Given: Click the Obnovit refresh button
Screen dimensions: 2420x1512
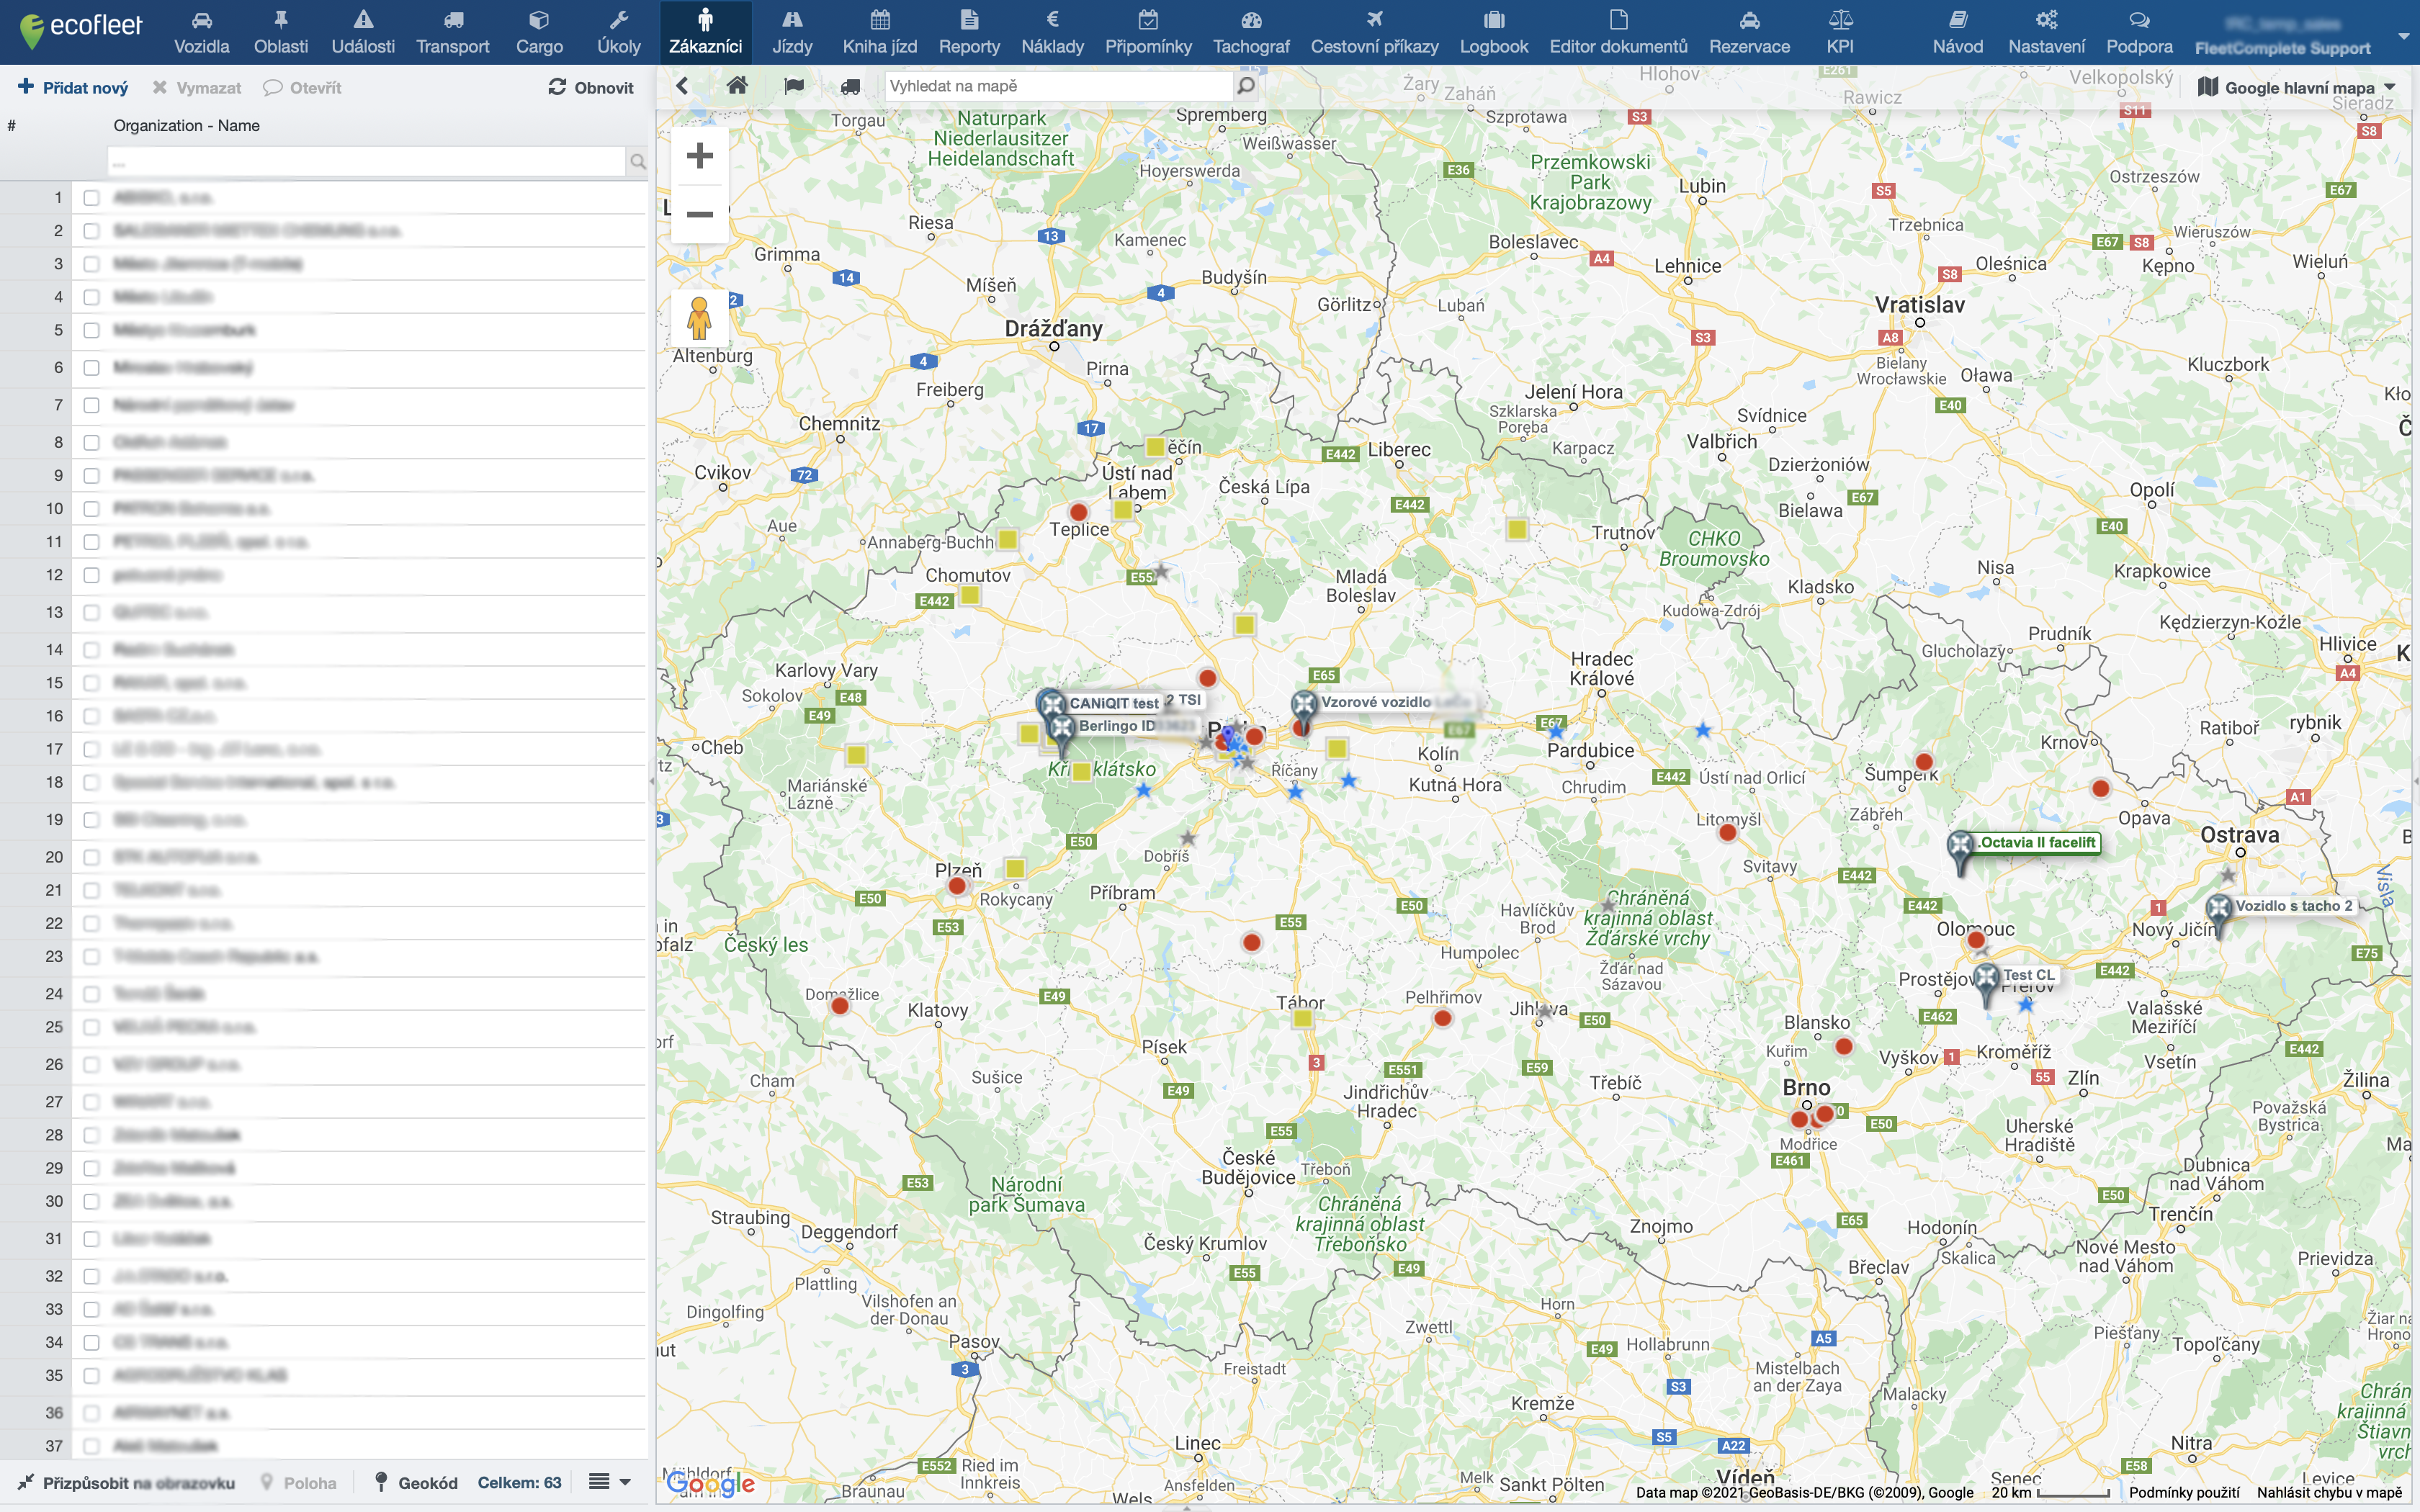Looking at the screenshot, I should click(591, 88).
